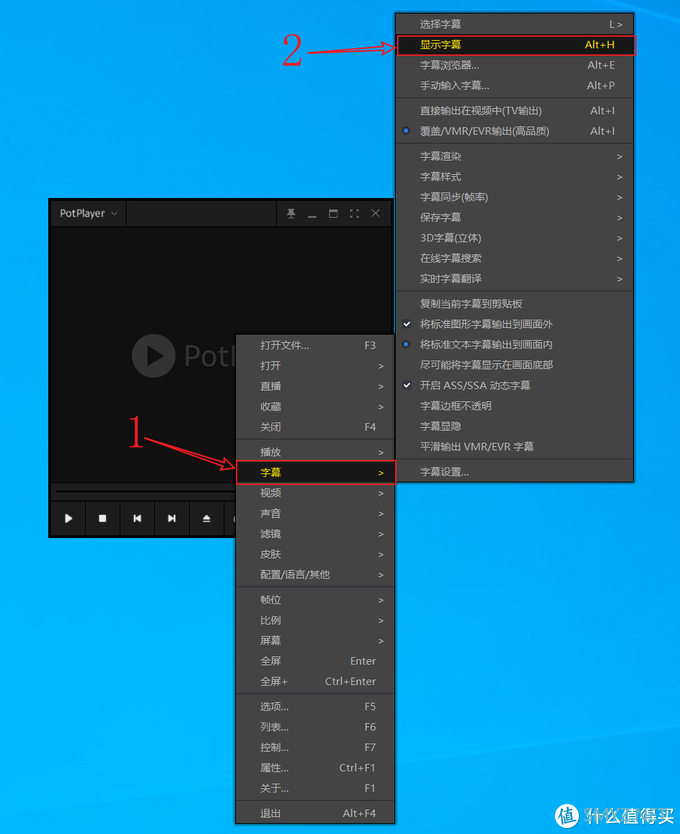This screenshot has height=834, width=680.
Task: Skip to next track in PotPlayer
Action: click(172, 518)
